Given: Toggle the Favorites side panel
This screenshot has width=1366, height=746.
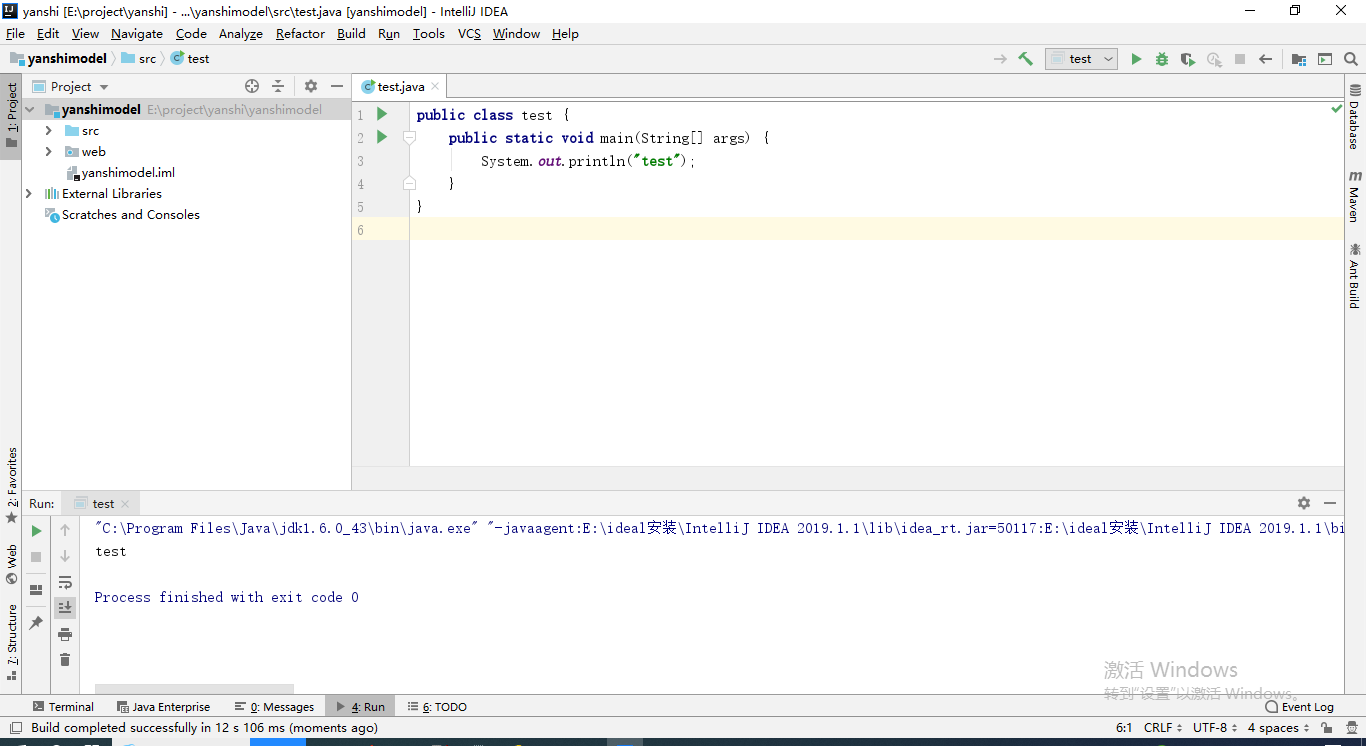Looking at the screenshot, I should 12,486.
